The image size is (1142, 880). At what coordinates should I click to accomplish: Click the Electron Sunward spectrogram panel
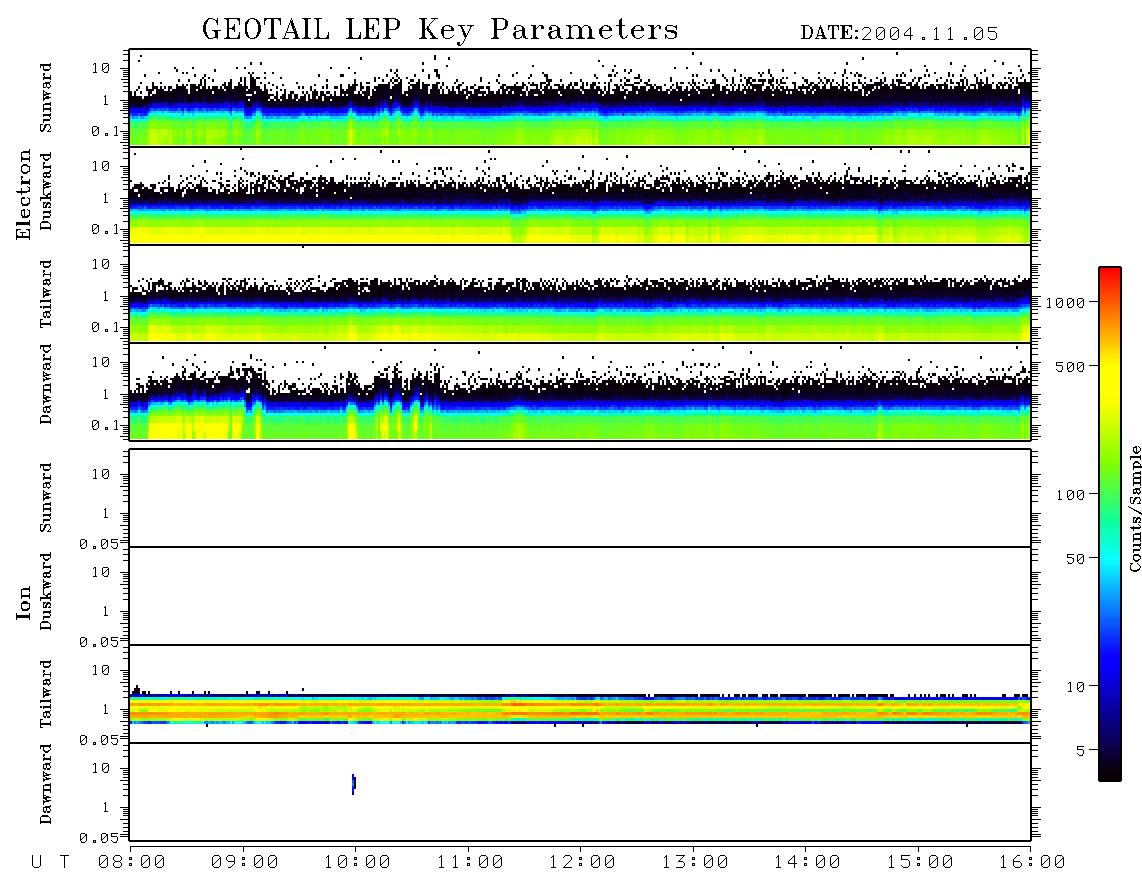(580, 98)
